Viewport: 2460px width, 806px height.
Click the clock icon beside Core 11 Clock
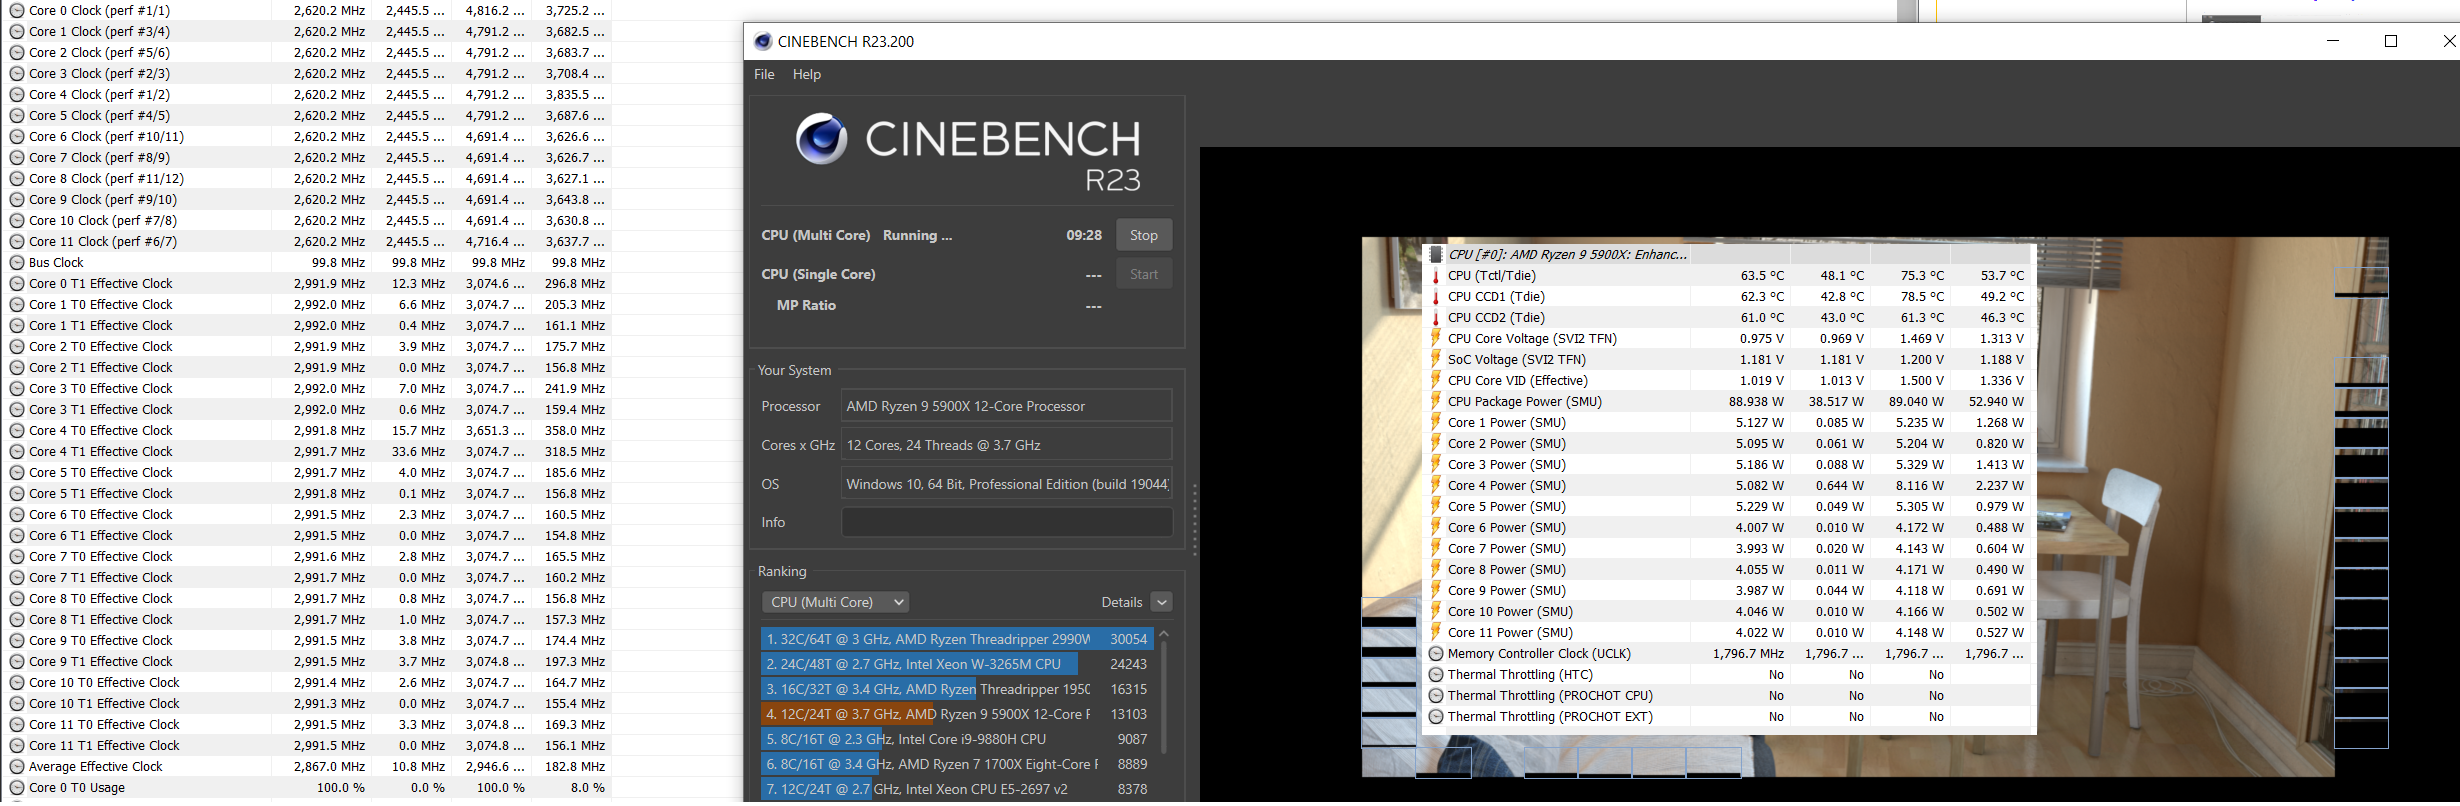pos(17,241)
